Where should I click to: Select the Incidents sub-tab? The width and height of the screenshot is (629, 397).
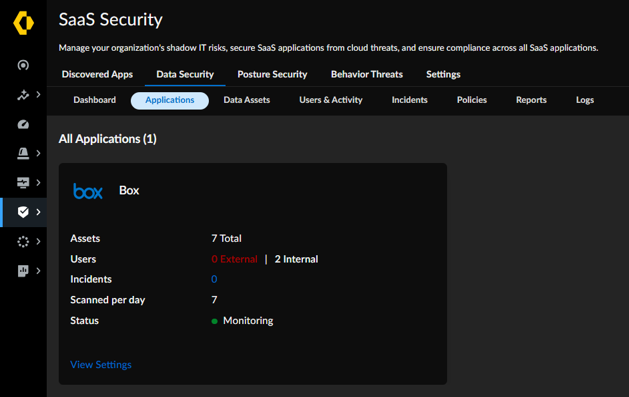click(410, 100)
